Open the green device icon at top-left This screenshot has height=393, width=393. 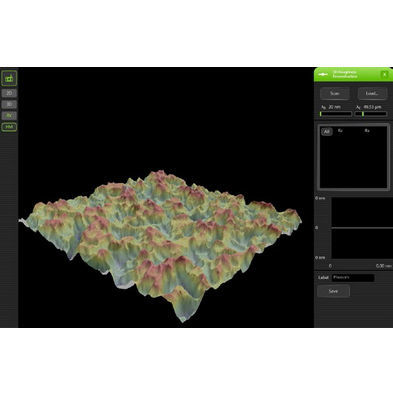(9, 78)
